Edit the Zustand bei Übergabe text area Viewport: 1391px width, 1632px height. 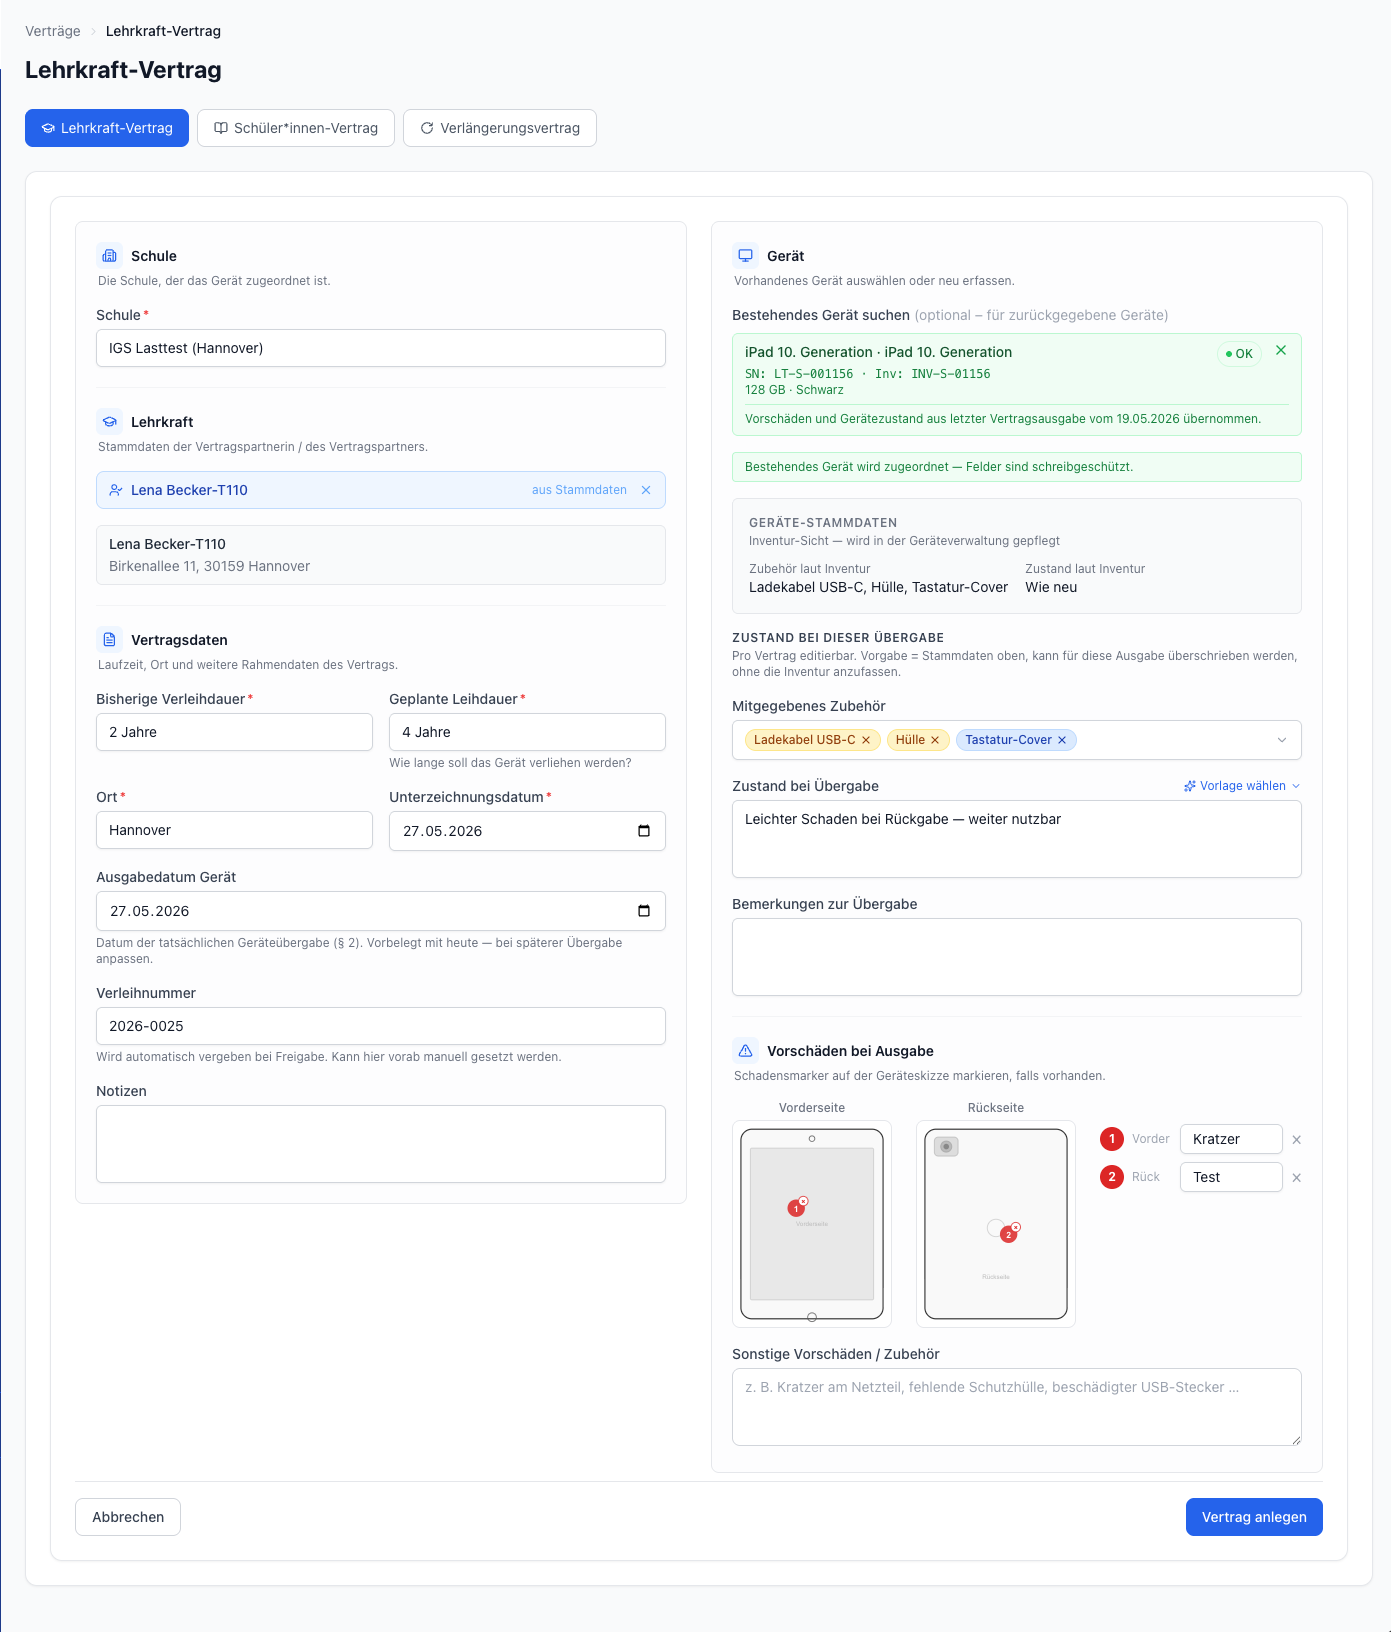[1017, 839]
